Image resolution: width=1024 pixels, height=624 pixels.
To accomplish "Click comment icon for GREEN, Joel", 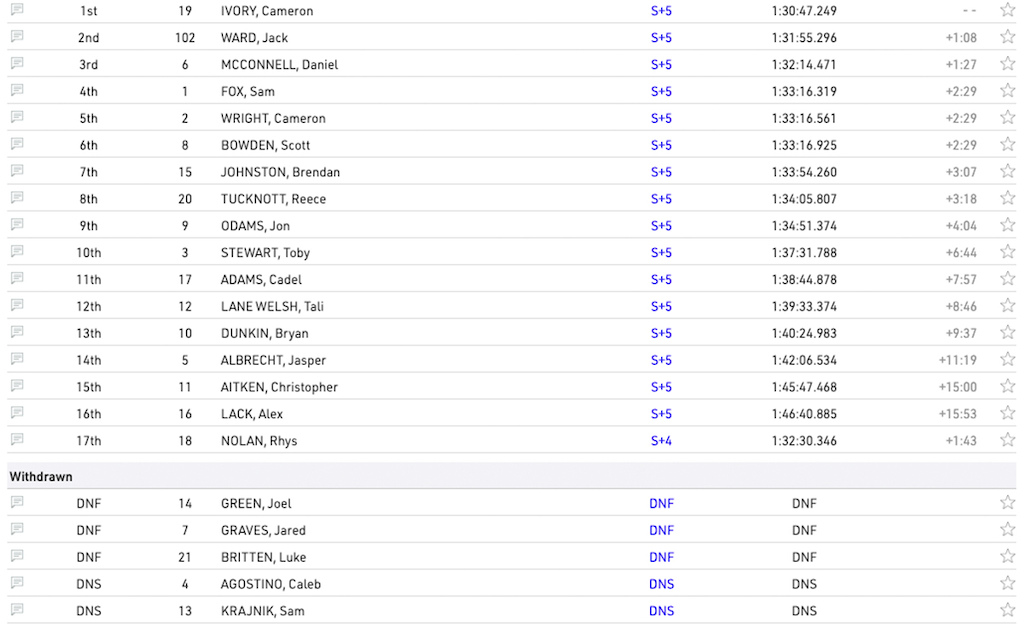I will pyautogui.click(x=18, y=502).
